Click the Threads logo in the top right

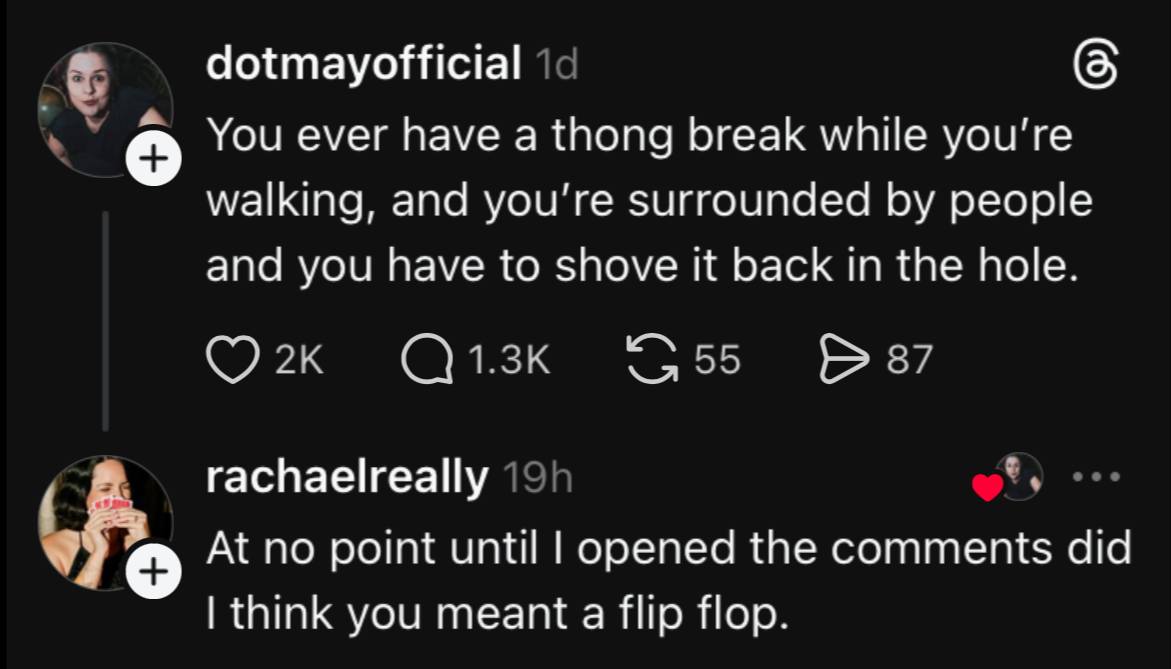[x=1096, y=74]
